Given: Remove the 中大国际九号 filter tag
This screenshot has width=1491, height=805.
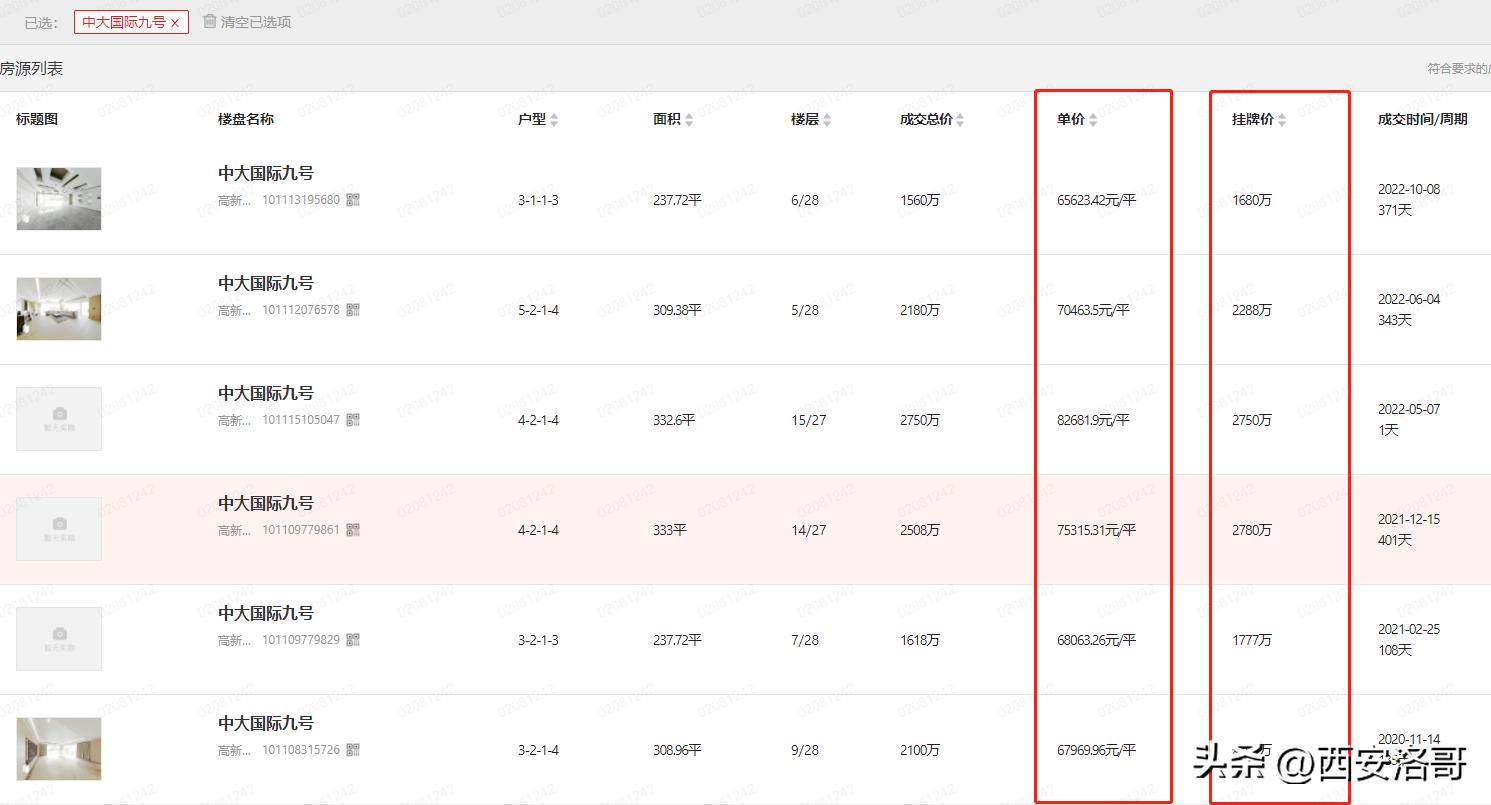Looking at the screenshot, I should (x=175, y=22).
